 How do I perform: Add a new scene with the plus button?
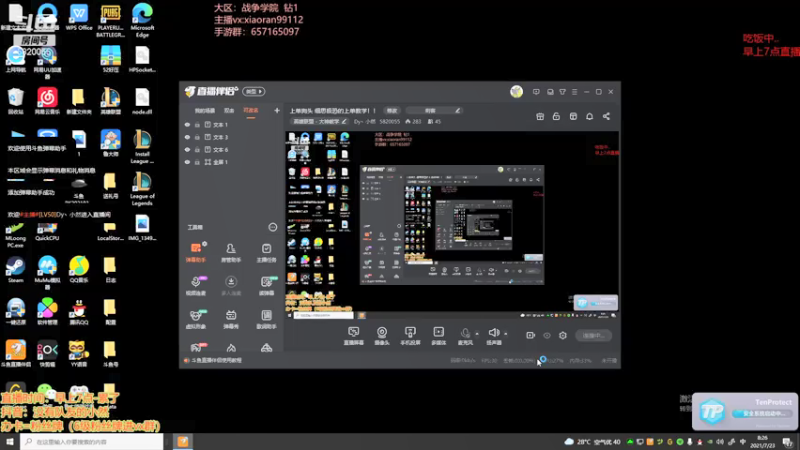277,110
